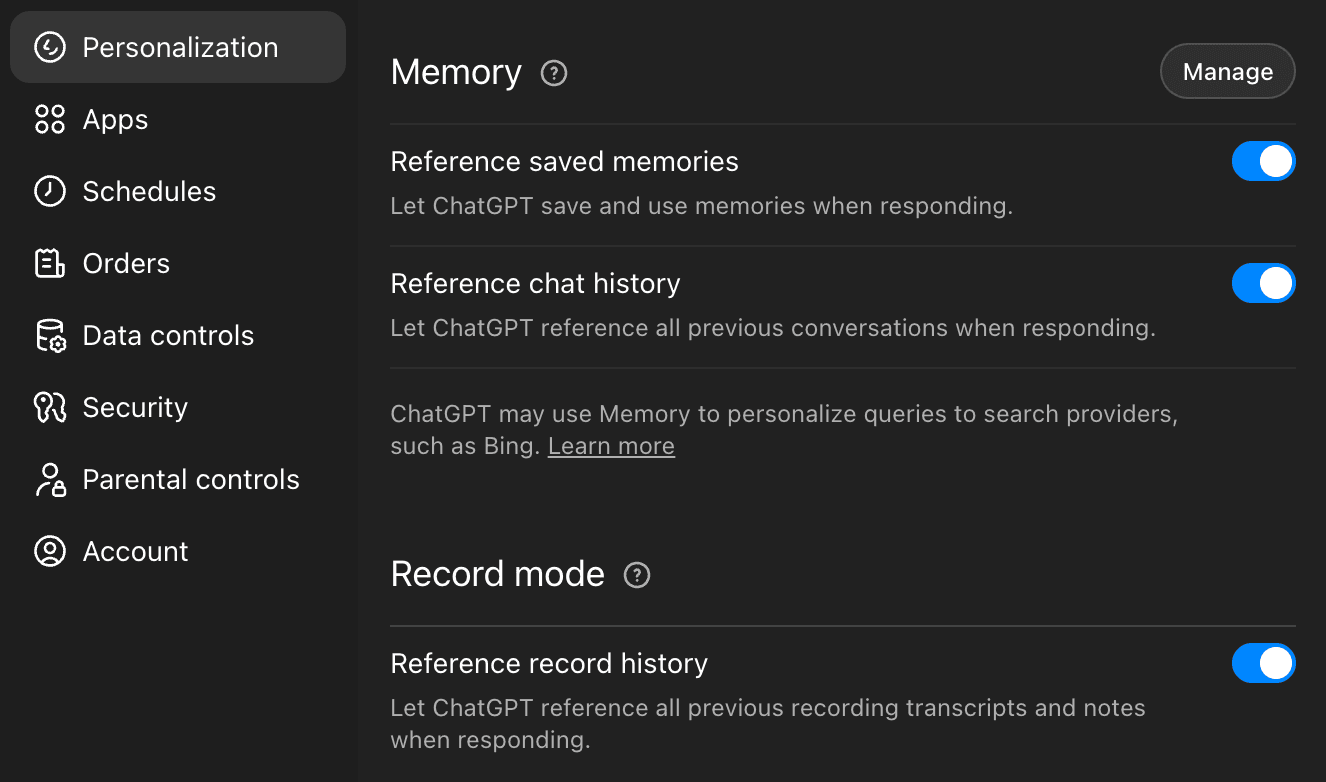Select the Security settings entry
1326x782 pixels.
point(135,407)
